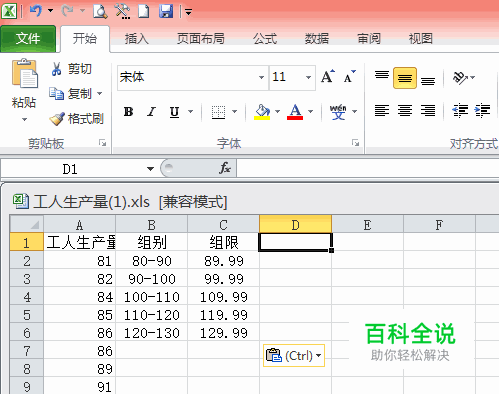Switch to the 页面布局 tab
The image size is (499, 394).
(x=201, y=39)
